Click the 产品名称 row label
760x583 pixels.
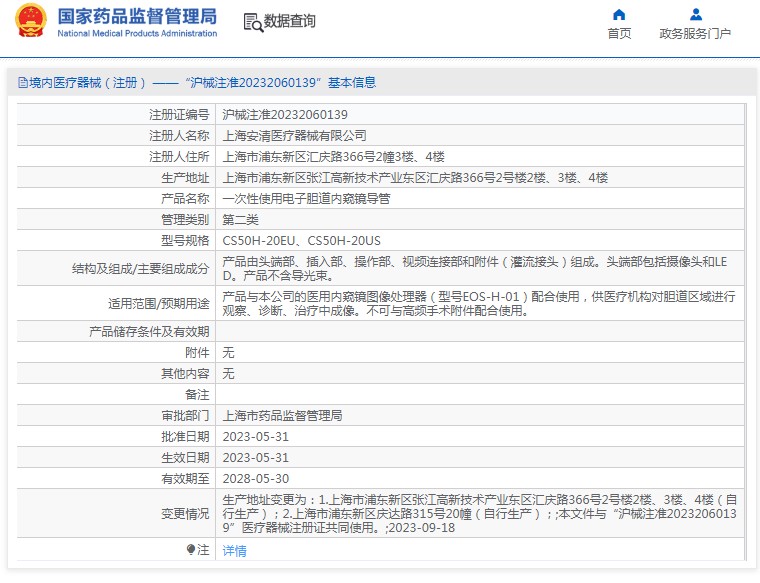(185, 199)
